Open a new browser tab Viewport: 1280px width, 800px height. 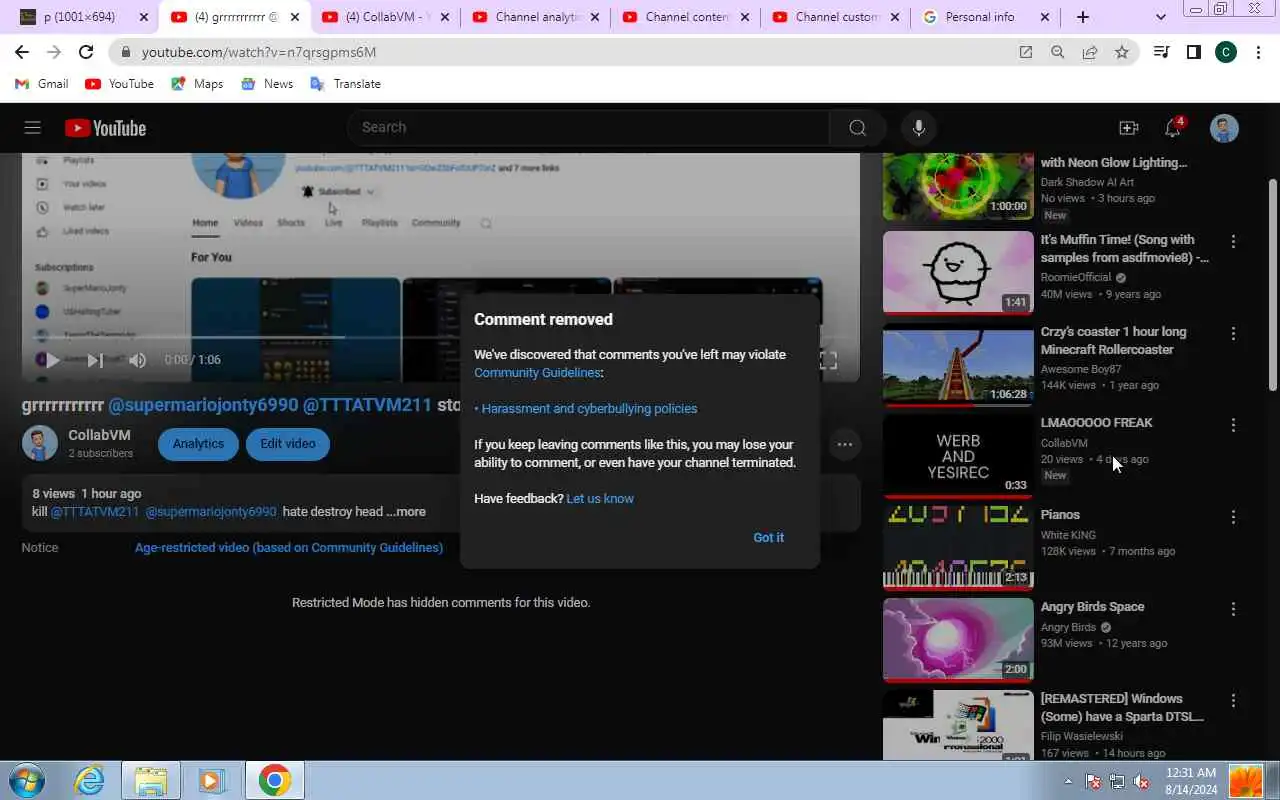(x=1083, y=17)
